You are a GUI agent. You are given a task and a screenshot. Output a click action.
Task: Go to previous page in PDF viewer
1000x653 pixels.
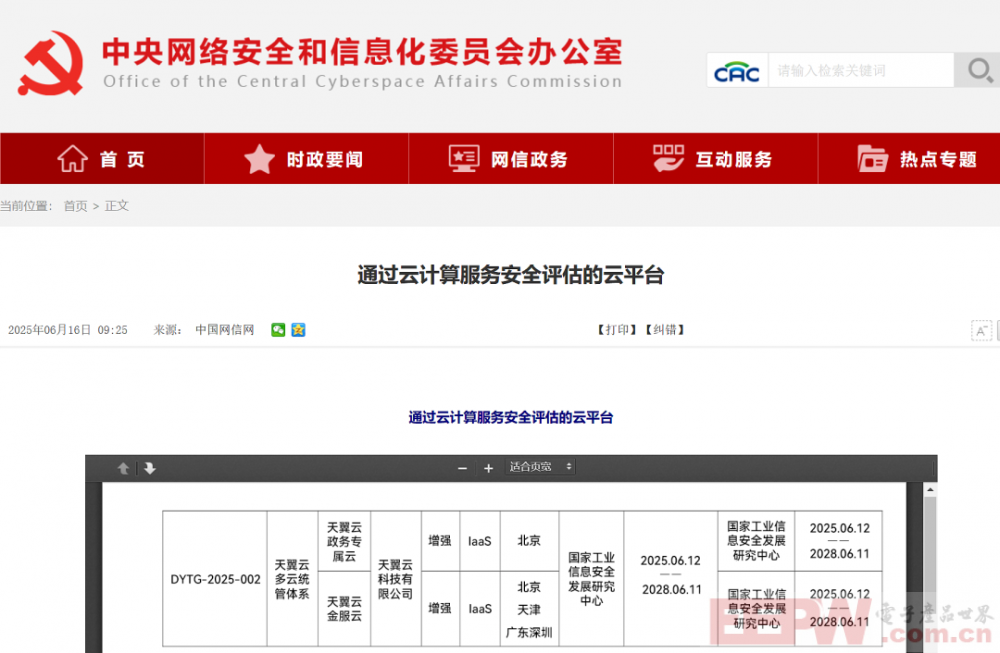124,468
